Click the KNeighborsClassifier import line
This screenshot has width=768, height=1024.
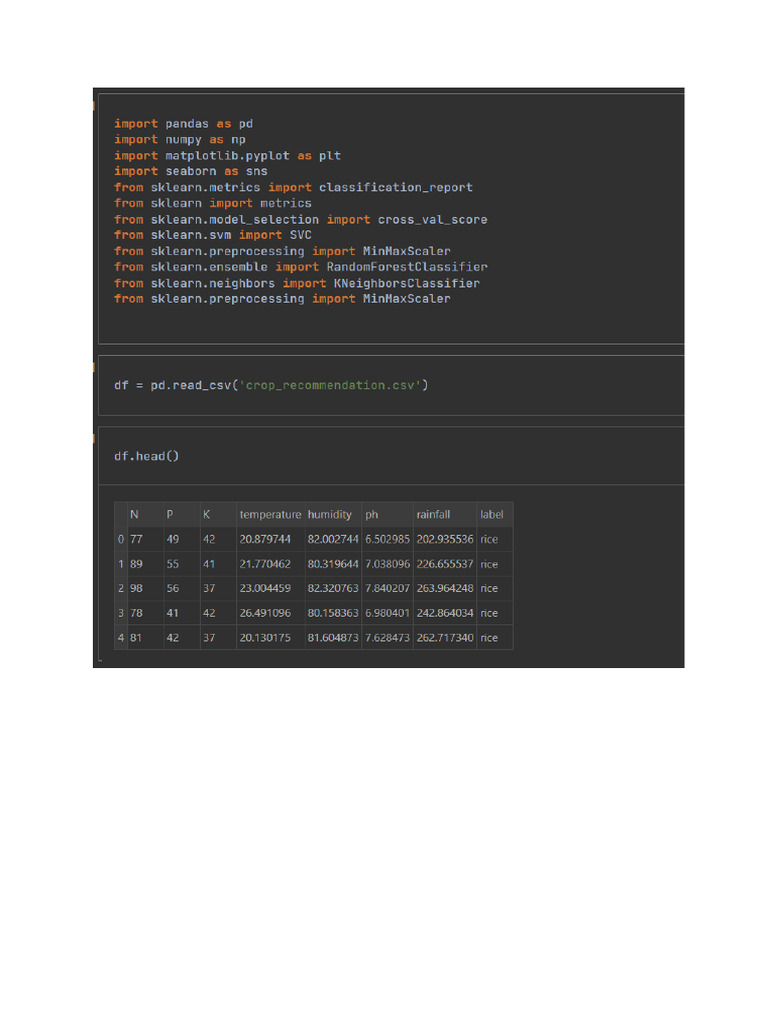pyautogui.click(x=296, y=283)
